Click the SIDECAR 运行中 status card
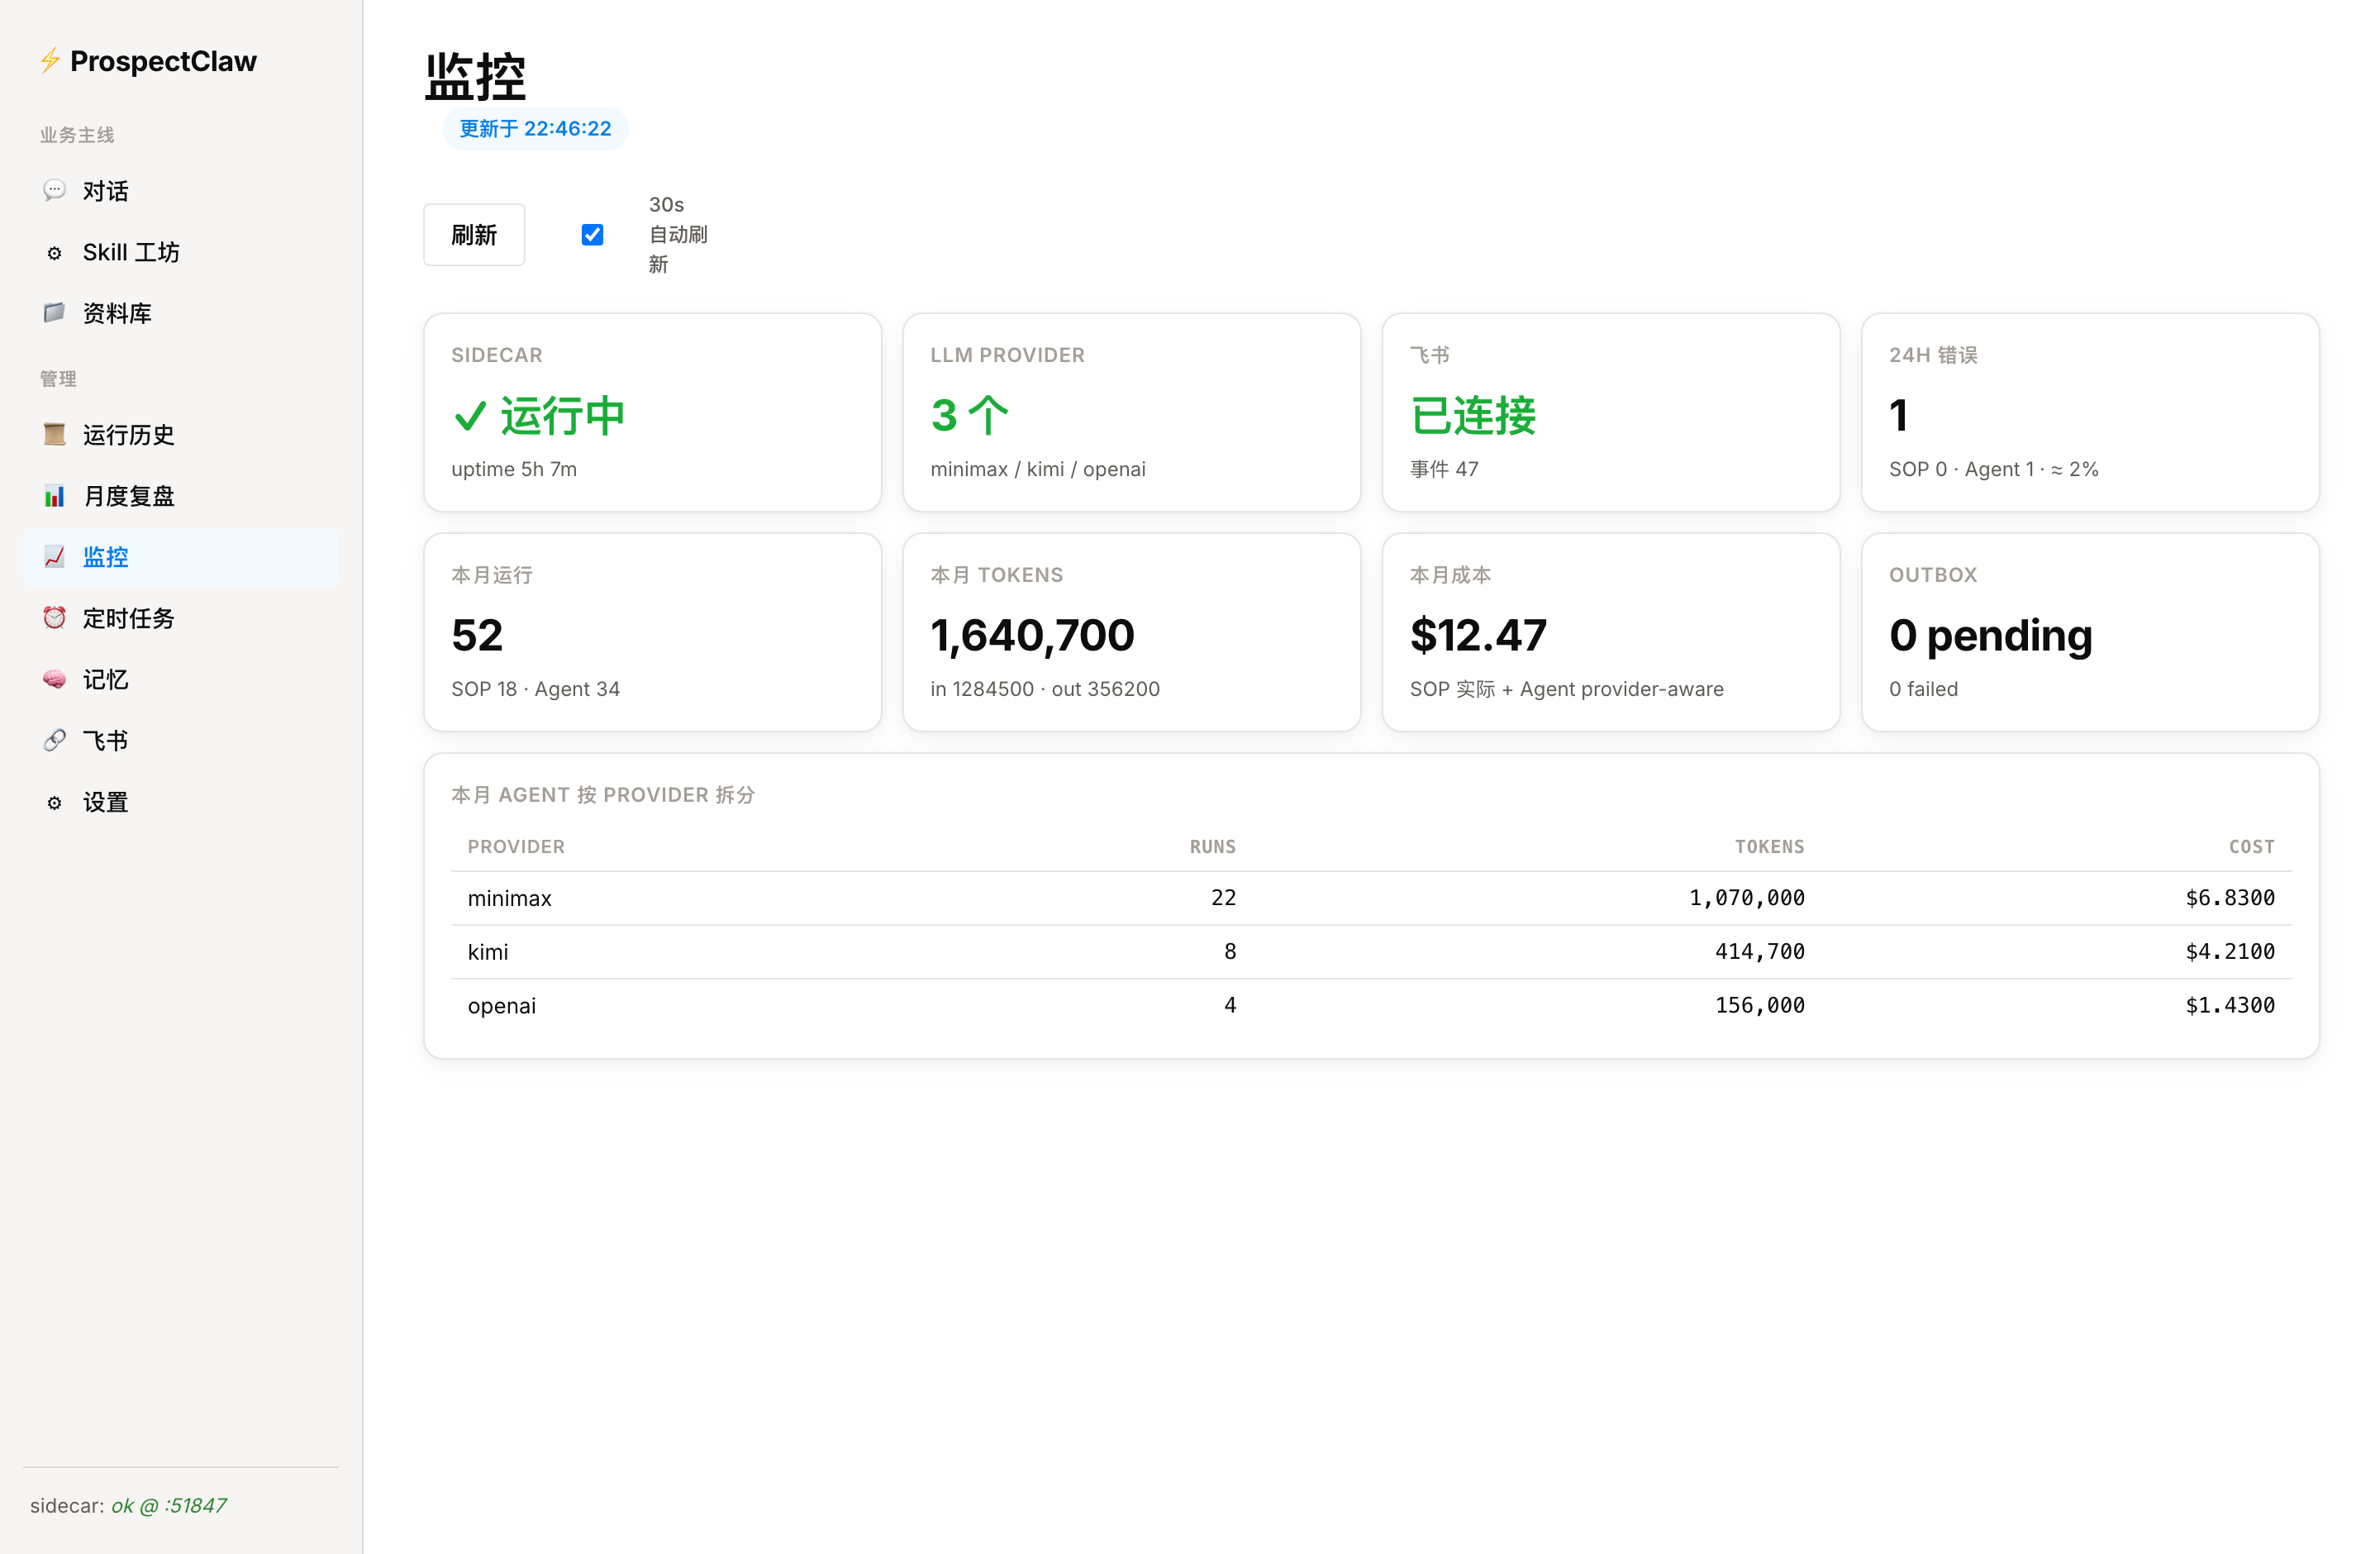 pyautogui.click(x=653, y=412)
